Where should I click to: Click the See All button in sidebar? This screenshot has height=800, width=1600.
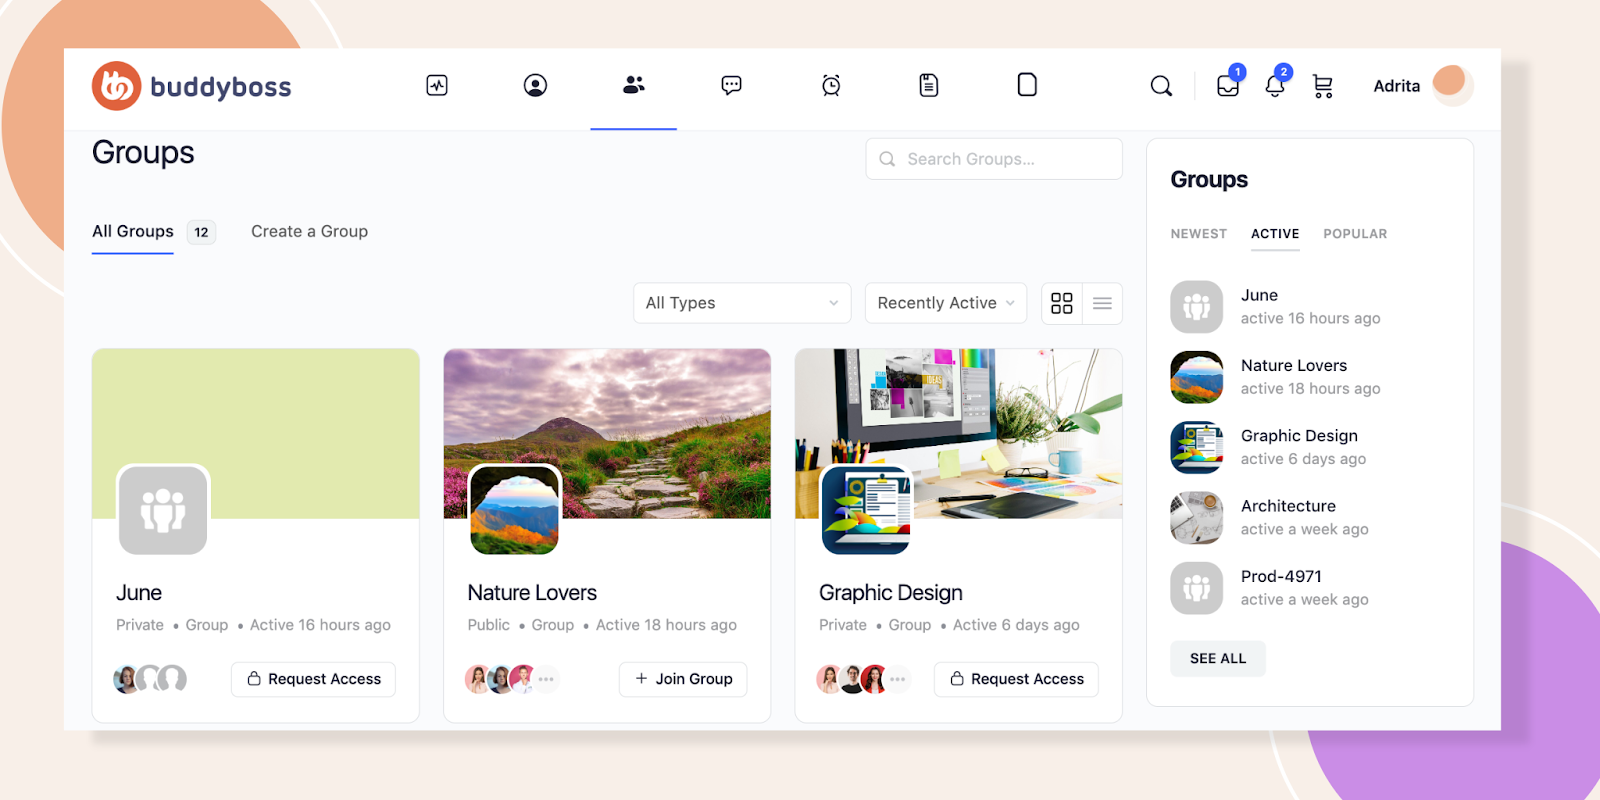point(1218,659)
